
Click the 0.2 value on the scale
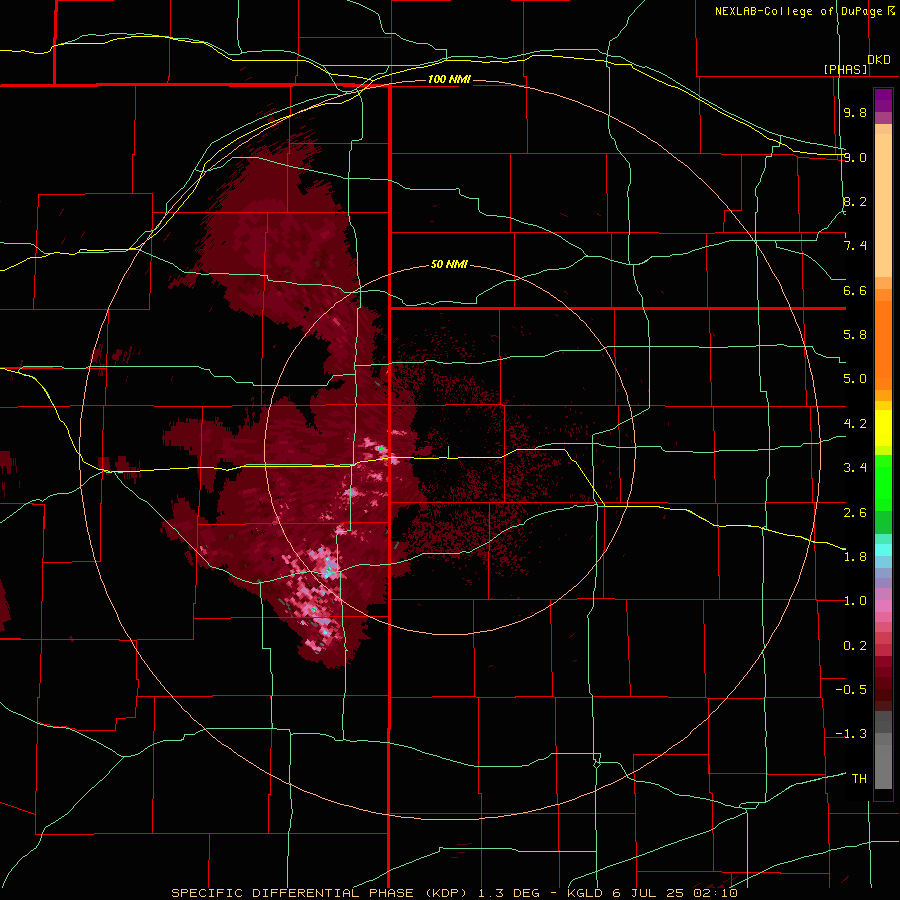tap(855, 646)
